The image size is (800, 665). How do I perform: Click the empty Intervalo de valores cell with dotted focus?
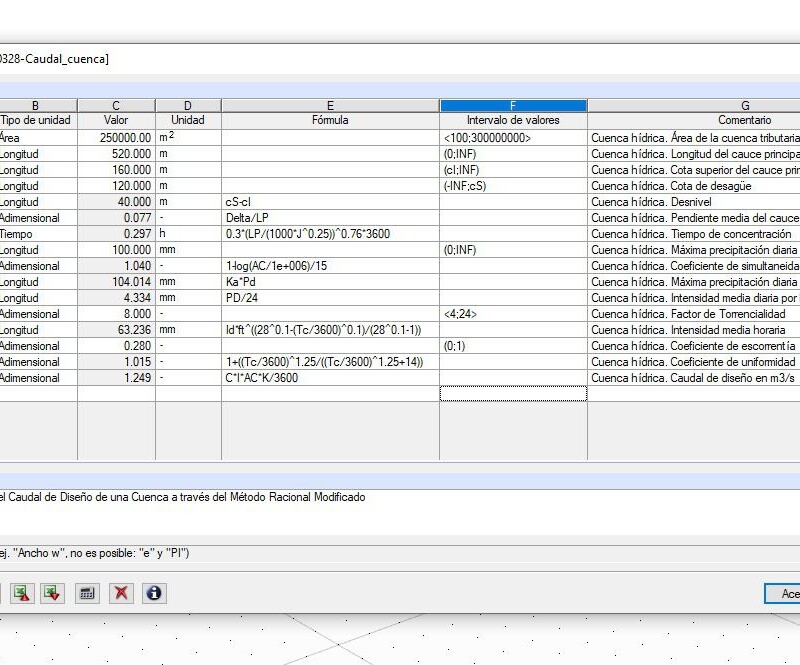(x=513, y=393)
